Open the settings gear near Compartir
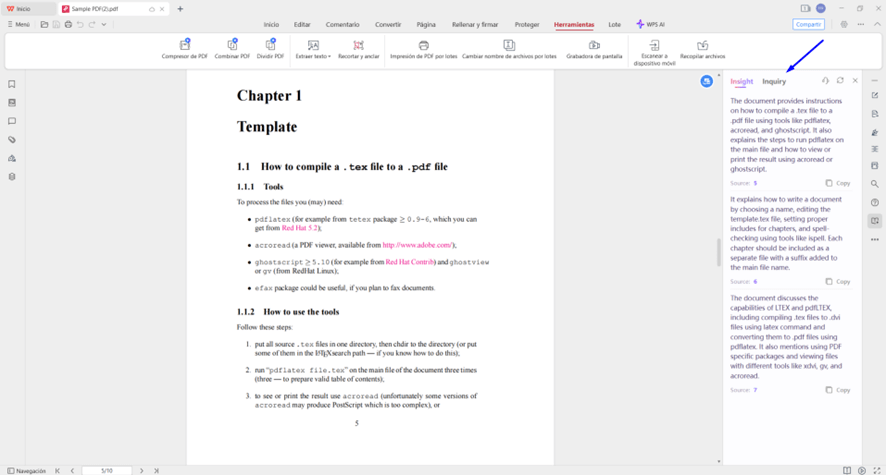This screenshot has width=886, height=475. [844, 24]
